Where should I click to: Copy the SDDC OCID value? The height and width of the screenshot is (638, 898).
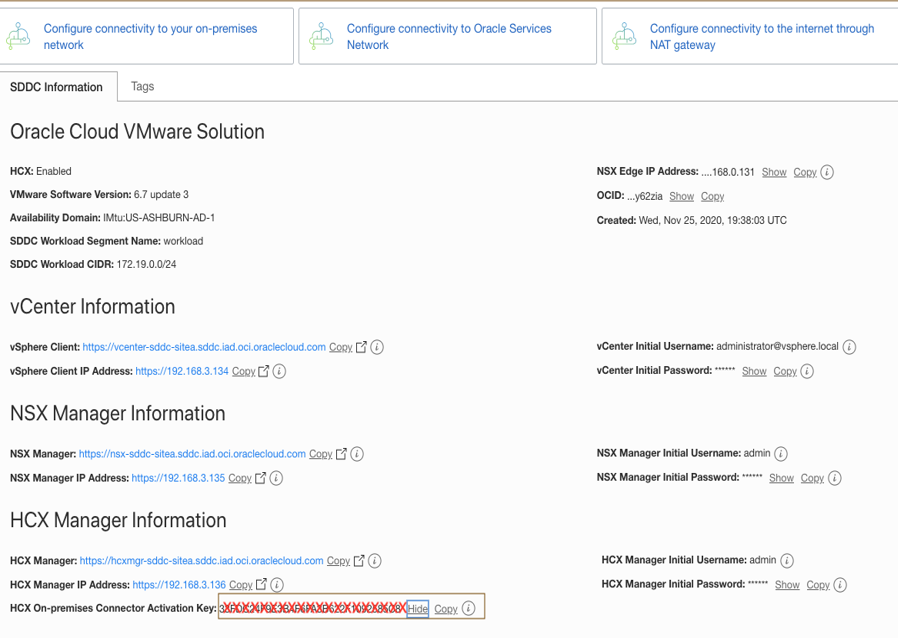(x=712, y=196)
